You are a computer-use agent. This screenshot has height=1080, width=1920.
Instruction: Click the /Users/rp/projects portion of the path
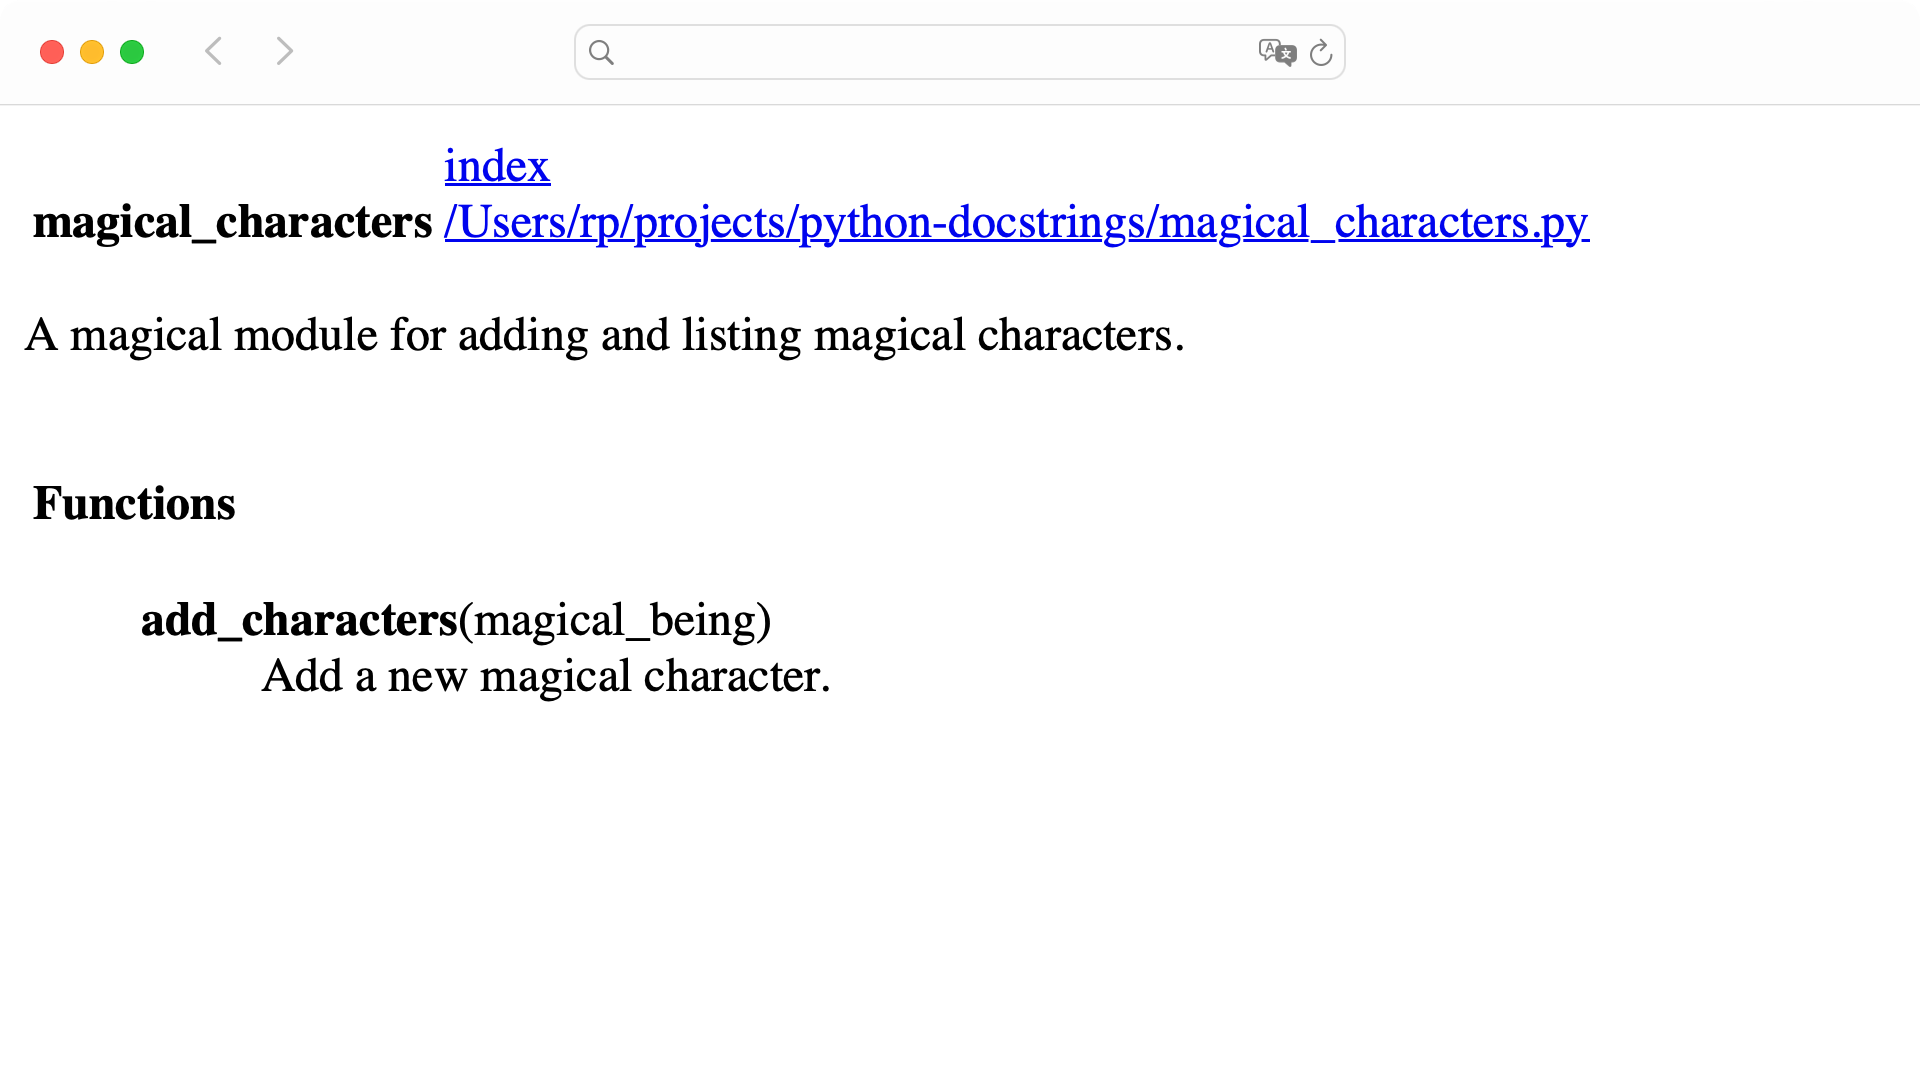pos(620,224)
